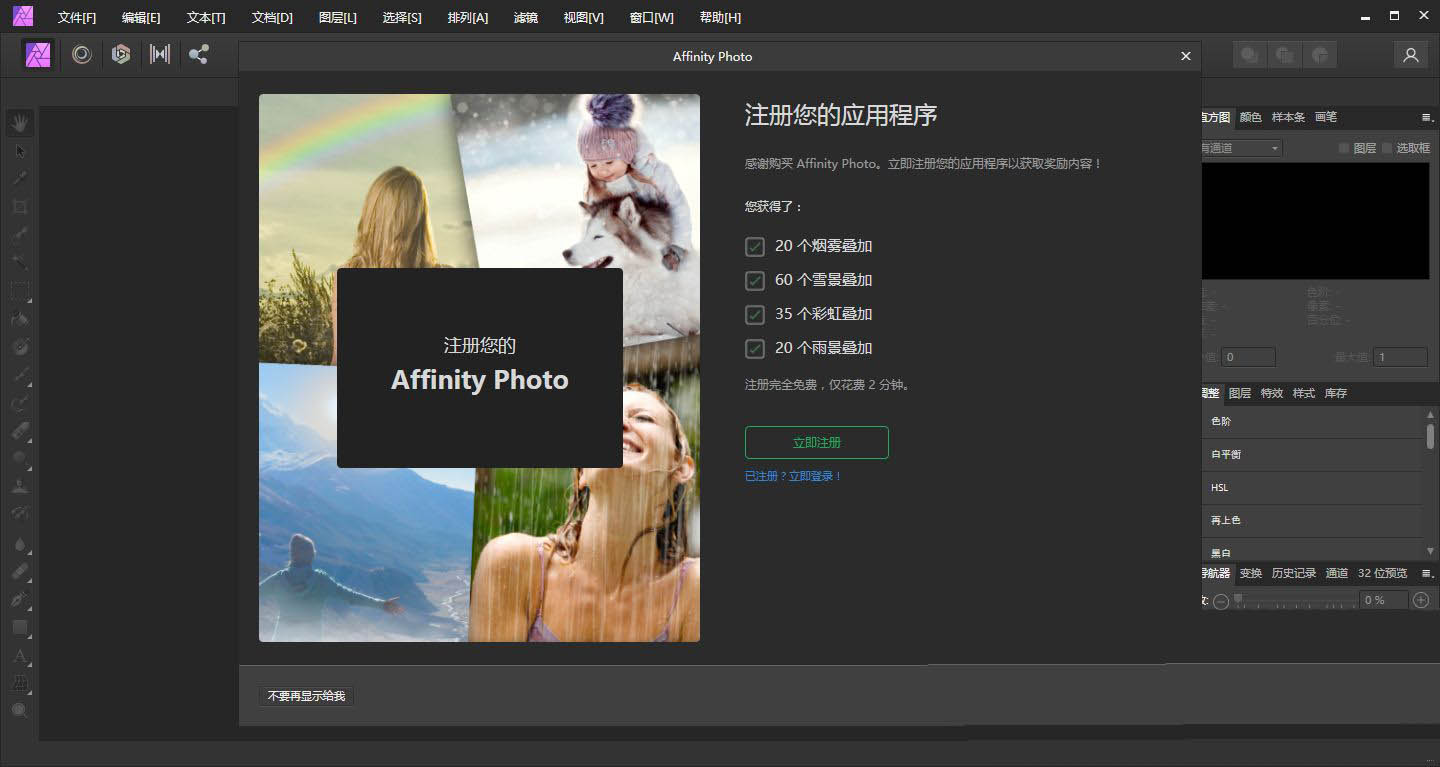Activate the Crop tool

[x=20, y=207]
